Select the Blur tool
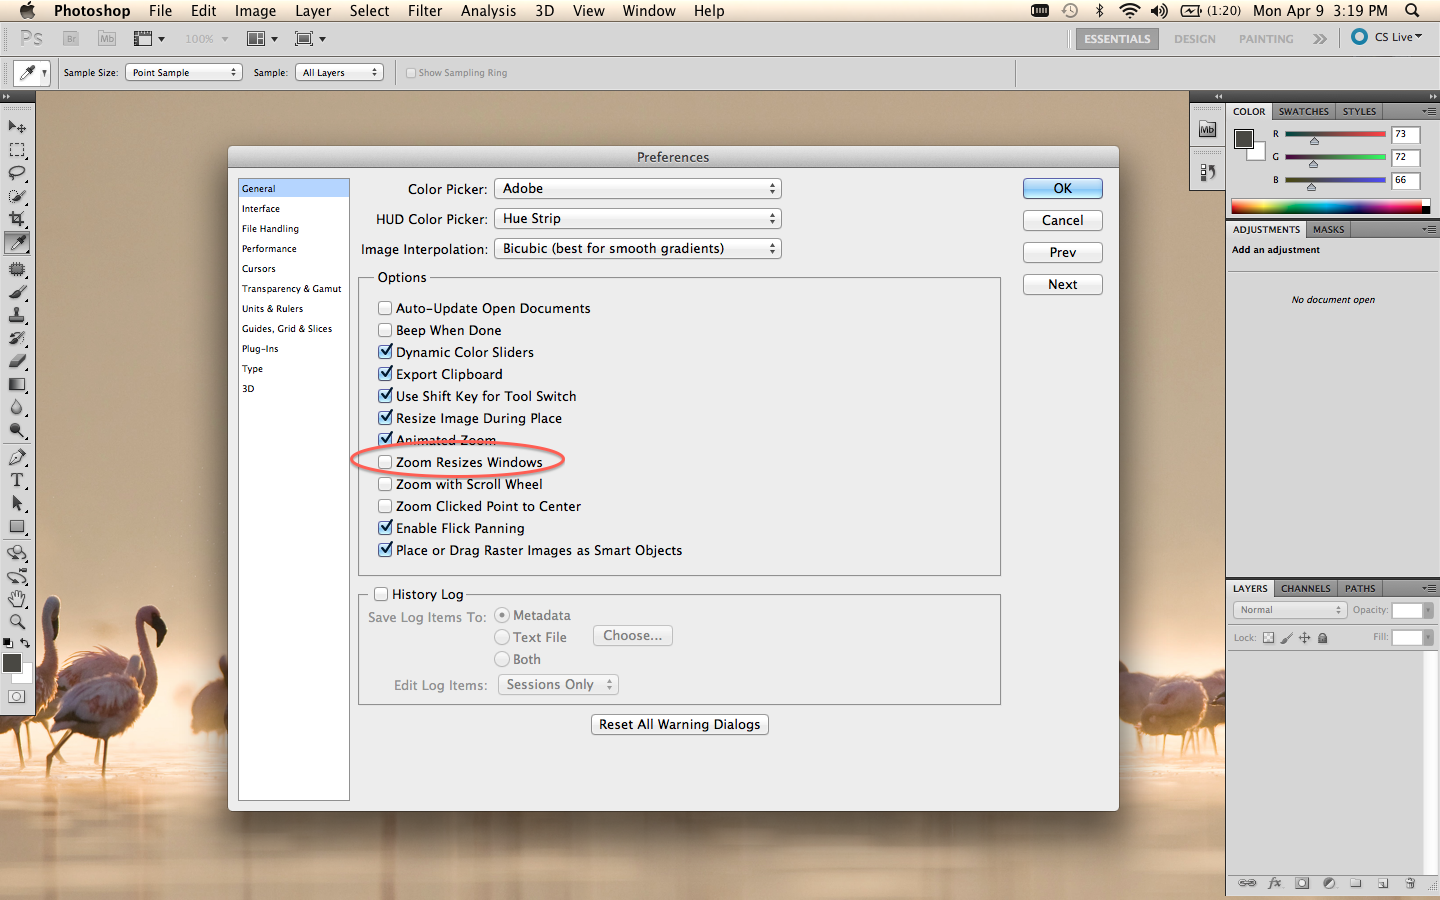The height and width of the screenshot is (900, 1440). pyautogui.click(x=17, y=407)
